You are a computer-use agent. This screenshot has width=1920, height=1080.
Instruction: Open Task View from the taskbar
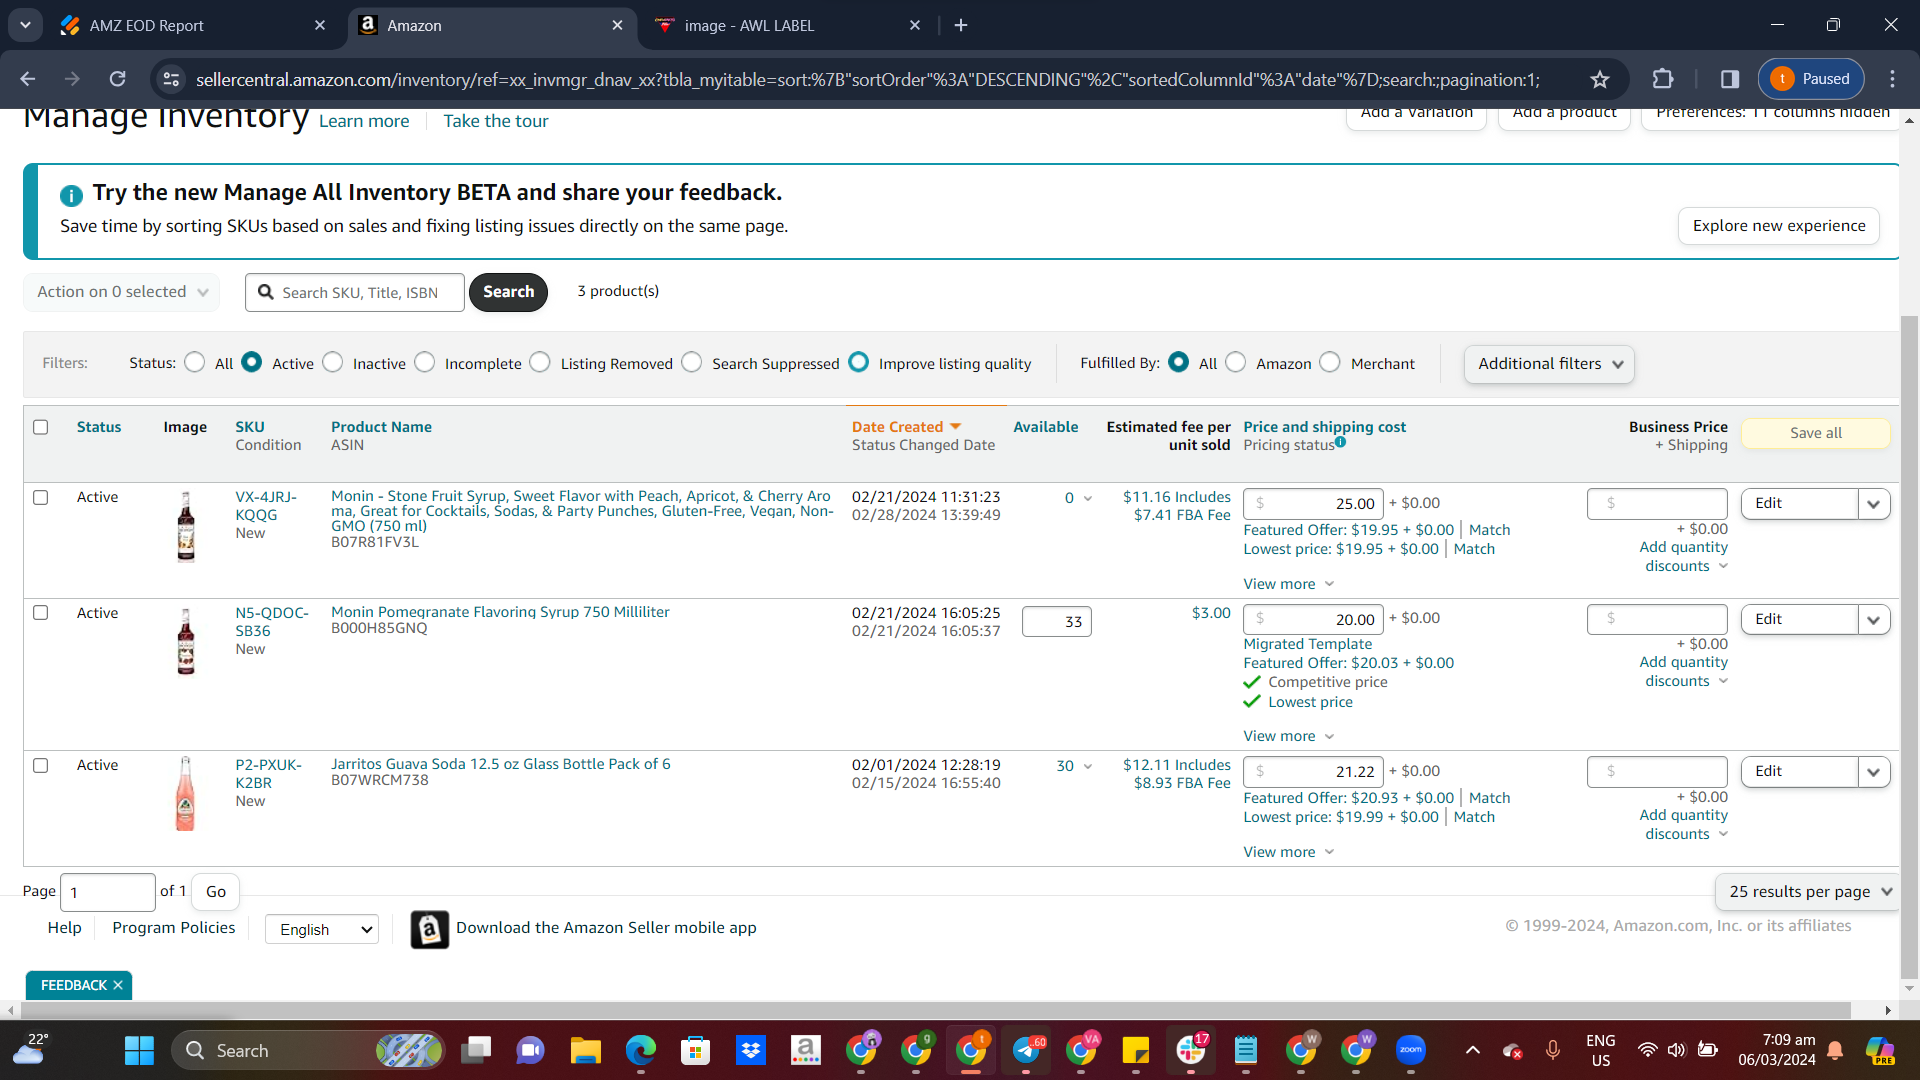click(x=476, y=1050)
